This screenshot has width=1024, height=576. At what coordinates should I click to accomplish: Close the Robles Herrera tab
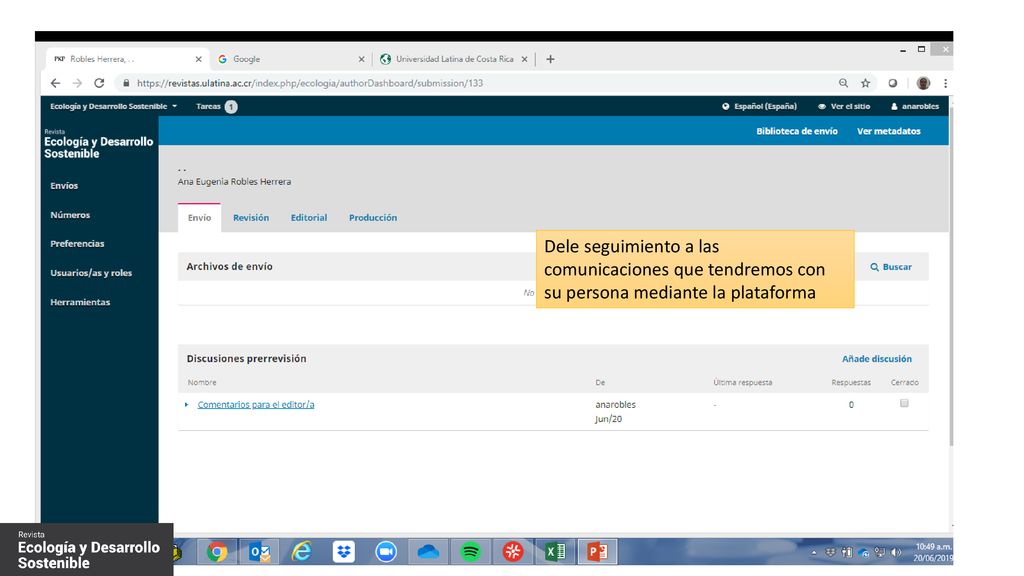[199, 59]
